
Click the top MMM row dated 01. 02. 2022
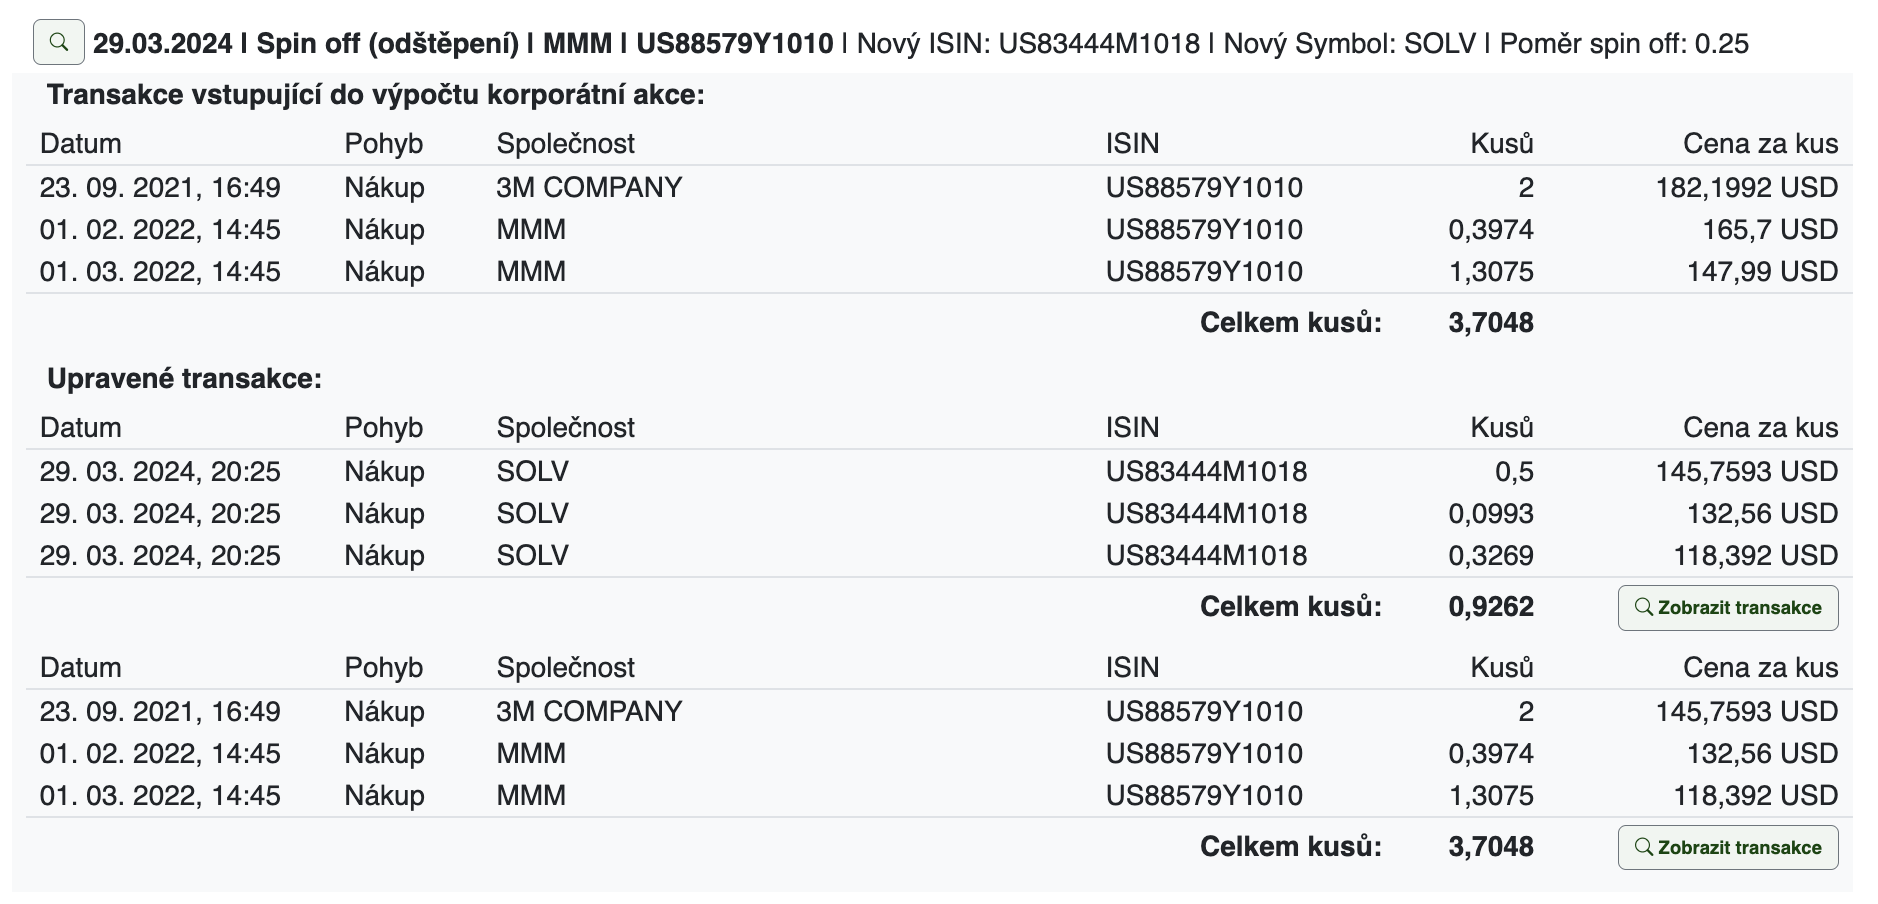530,230
